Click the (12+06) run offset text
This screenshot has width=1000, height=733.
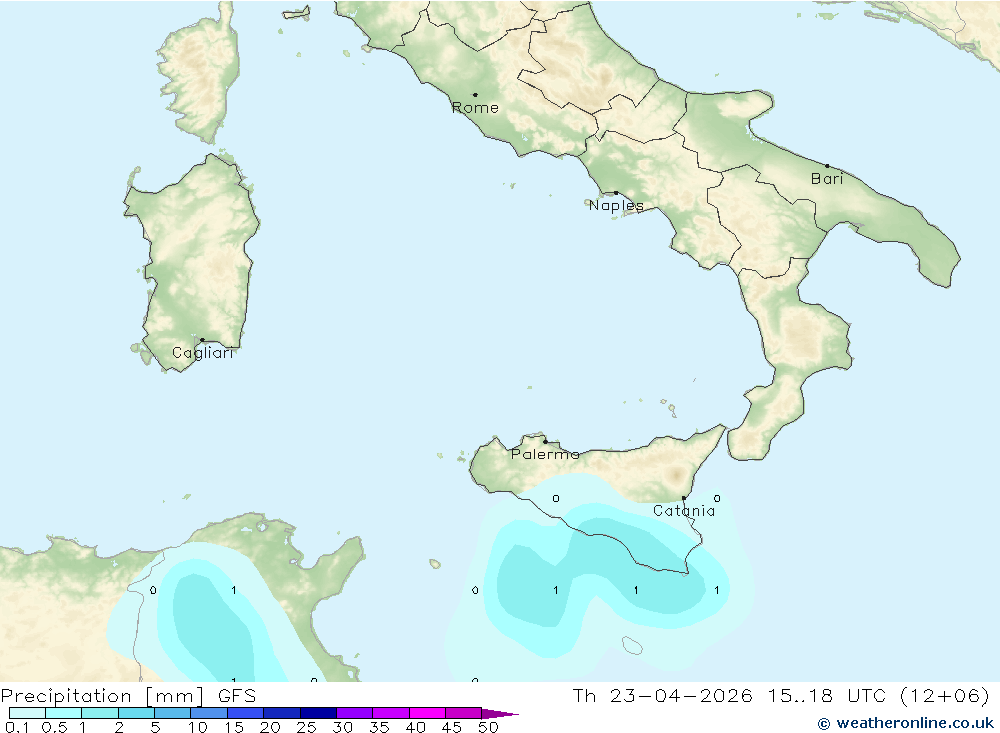945,695
